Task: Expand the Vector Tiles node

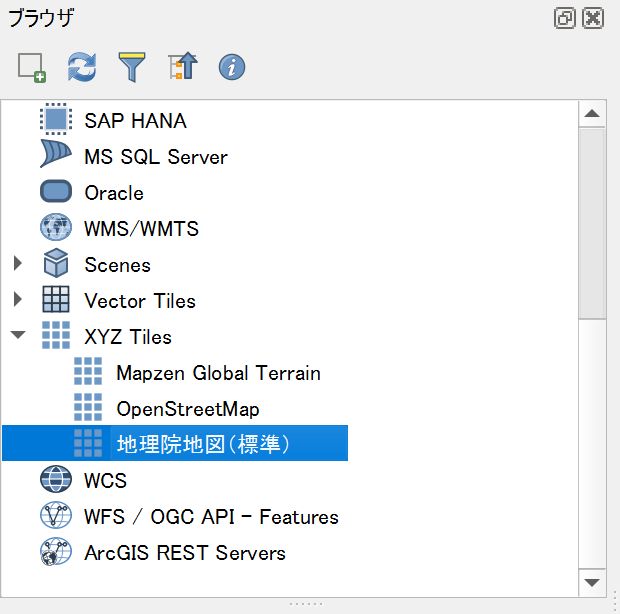Action: click(x=17, y=299)
